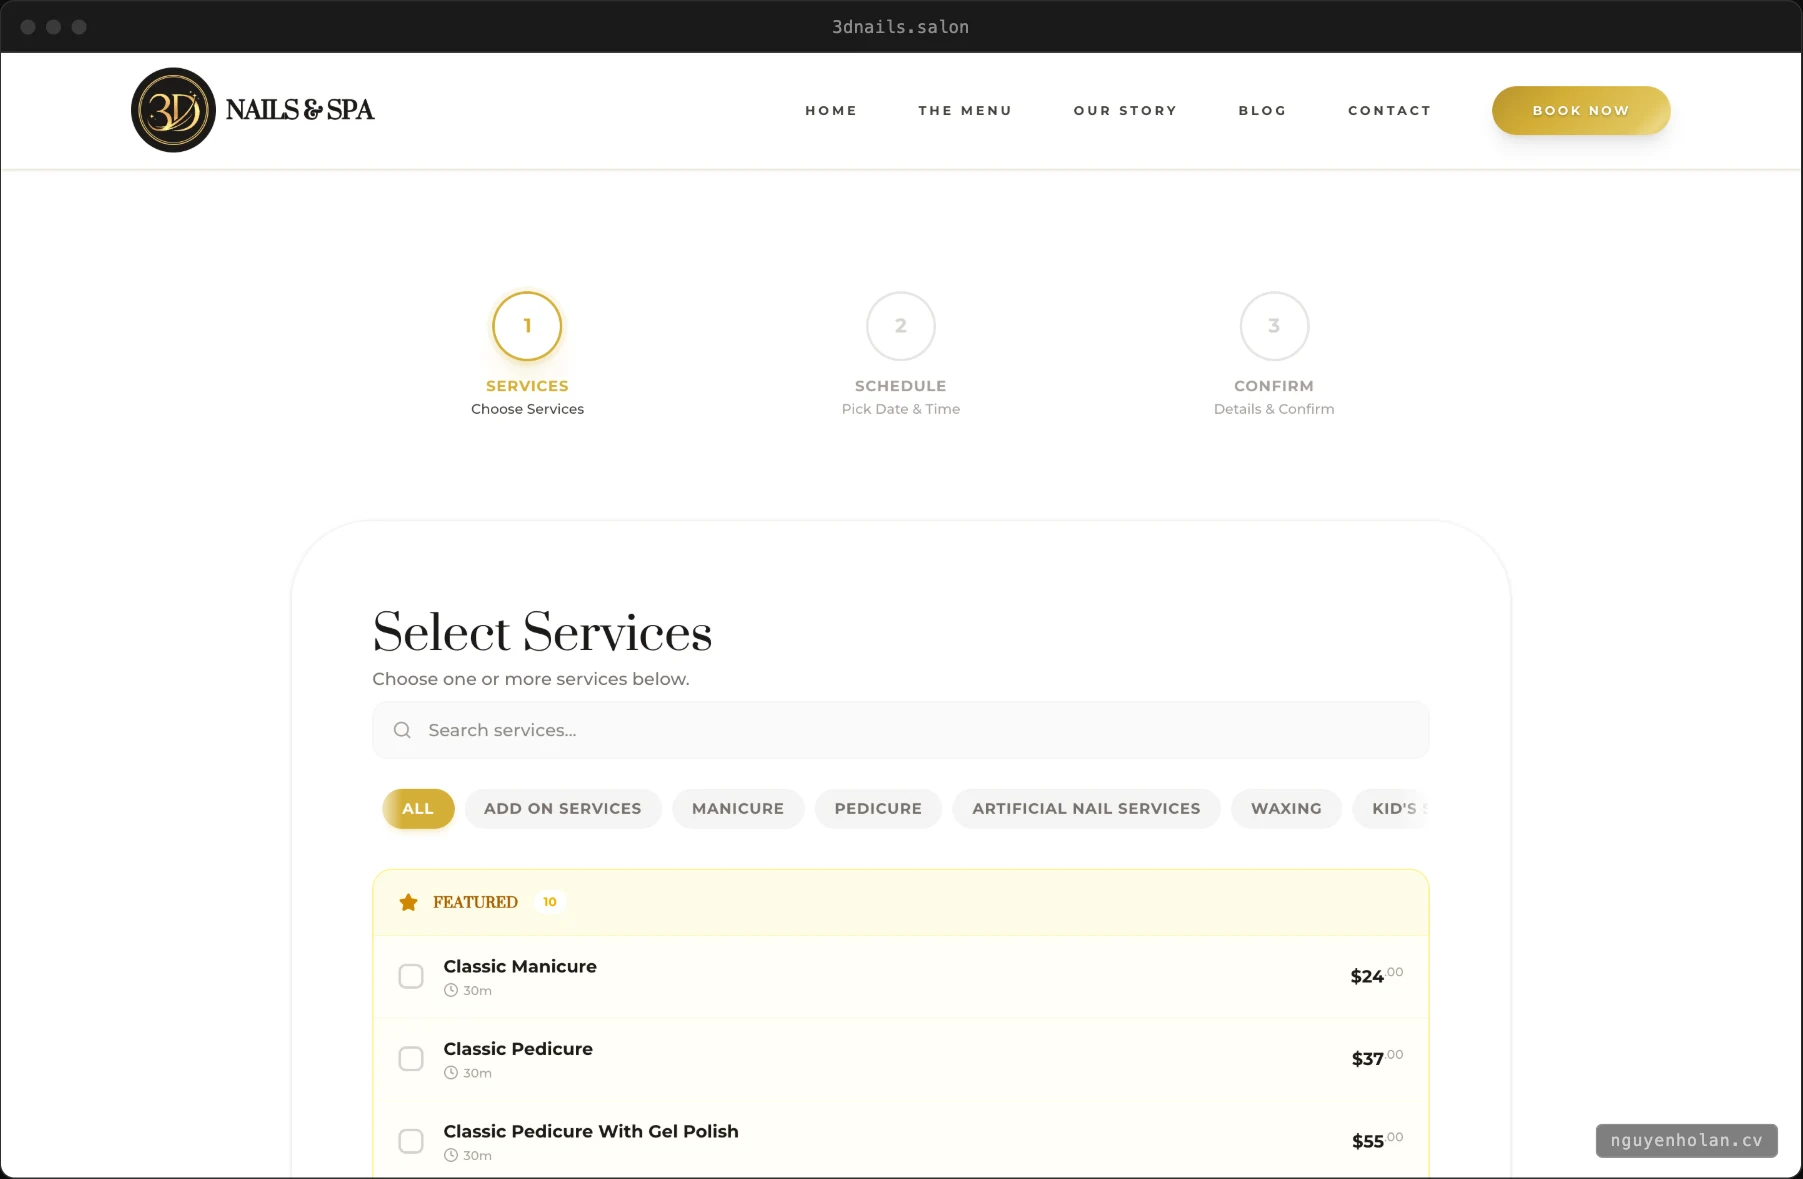The height and width of the screenshot is (1179, 1803).
Task: Click the clock icon under Classic Pedicure
Action: pyautogui.click(x=451, y=1073)
